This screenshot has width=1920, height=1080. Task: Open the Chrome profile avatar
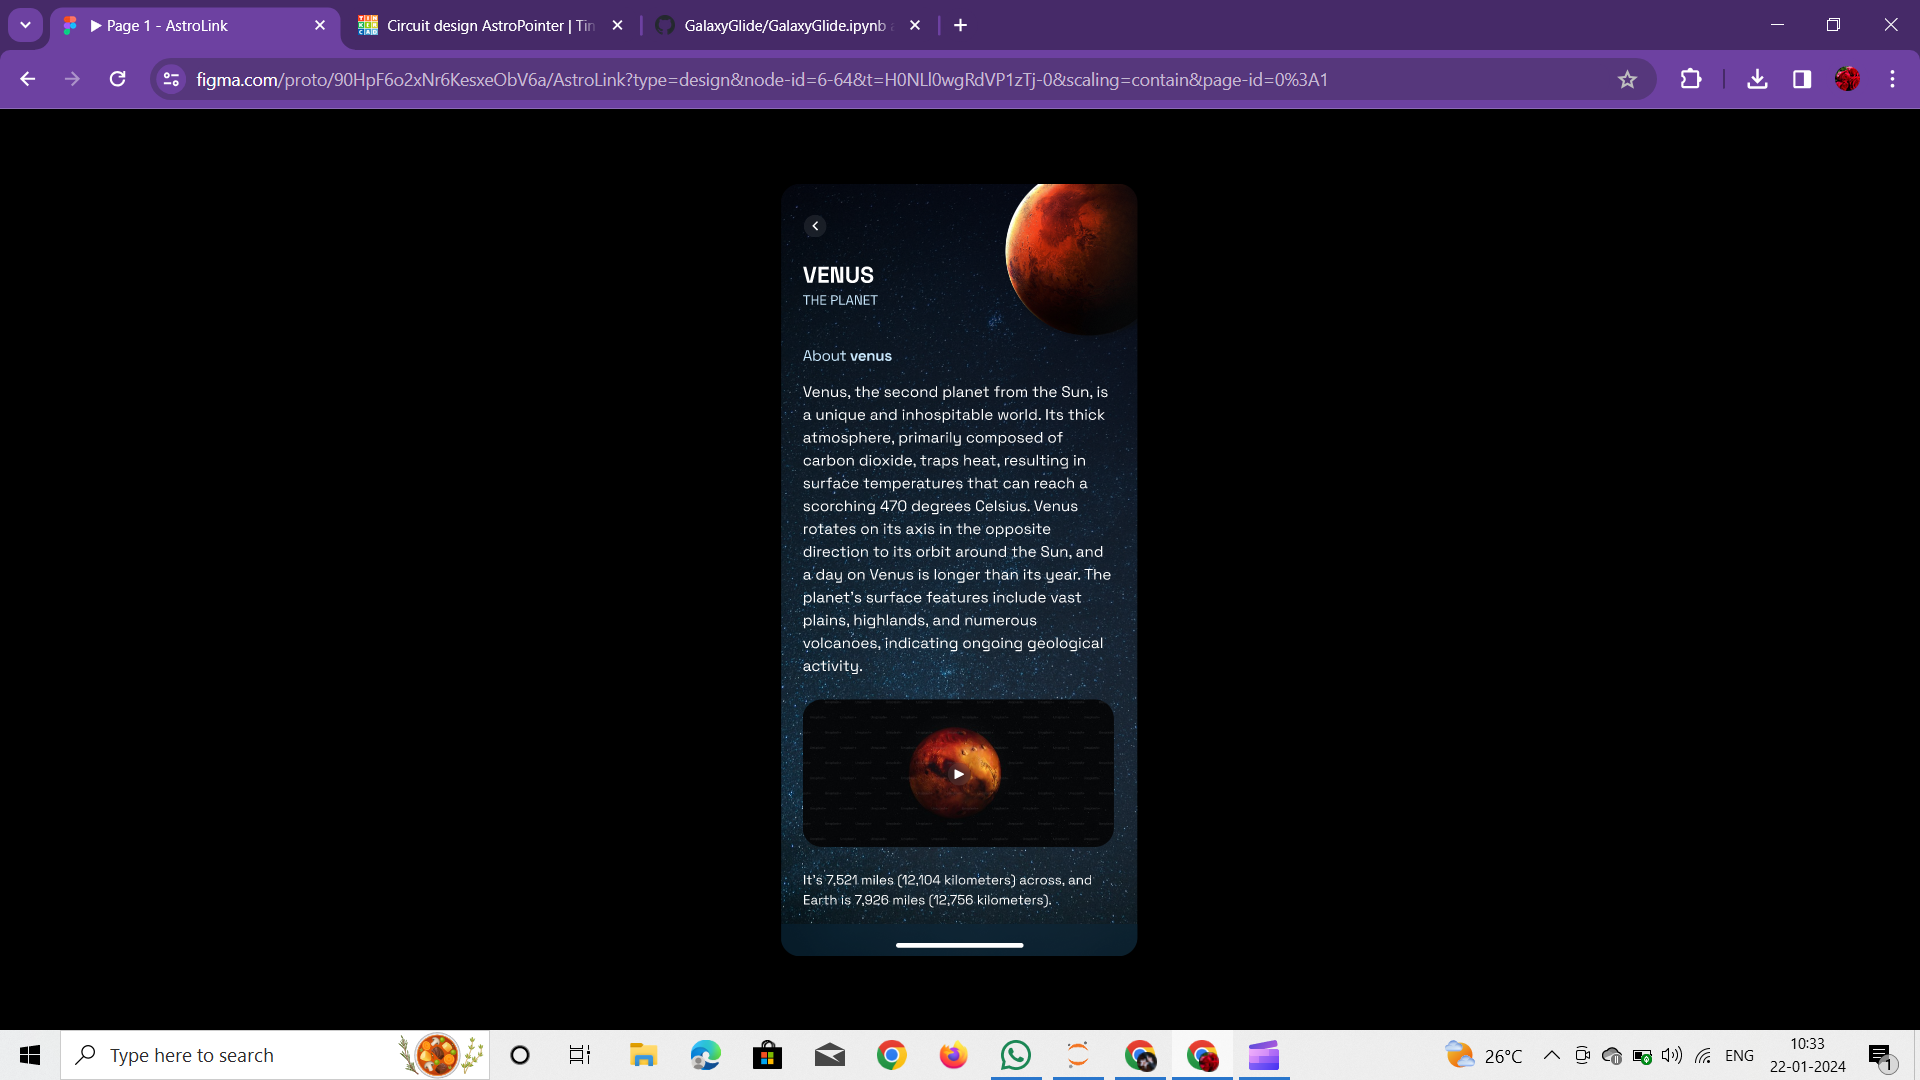pos(1847,80)
